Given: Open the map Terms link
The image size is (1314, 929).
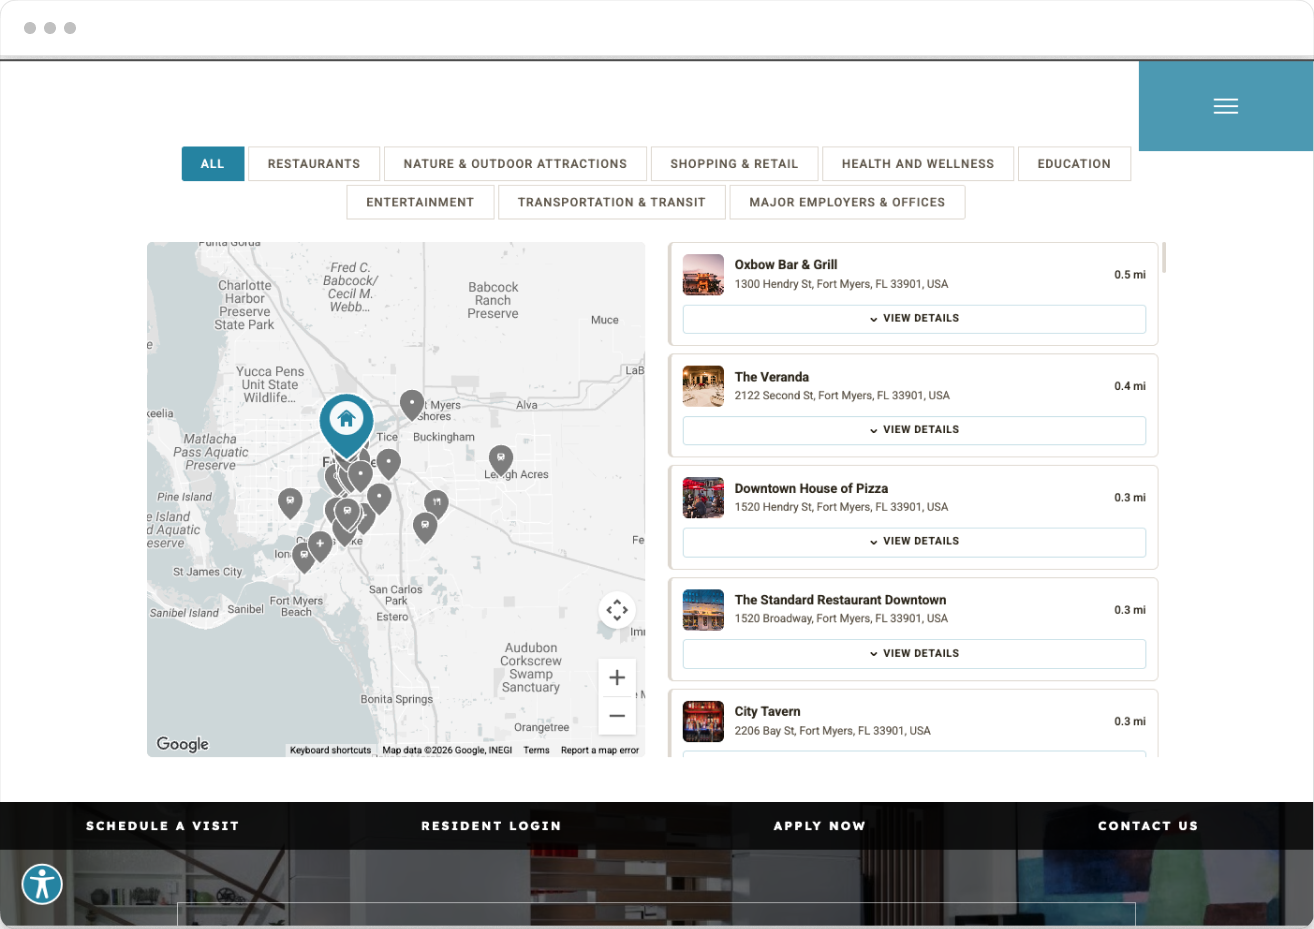Looking at the screenshot, I should point(536,750).
